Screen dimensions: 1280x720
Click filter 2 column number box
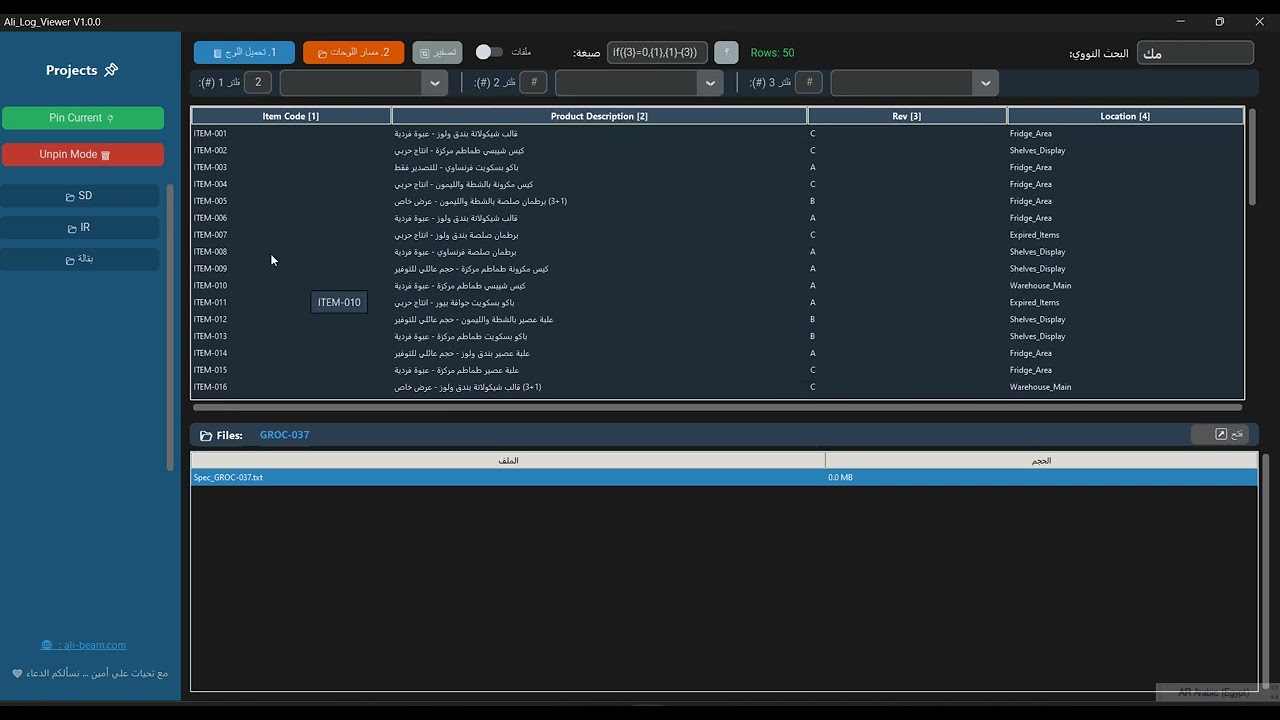point(534,82)
